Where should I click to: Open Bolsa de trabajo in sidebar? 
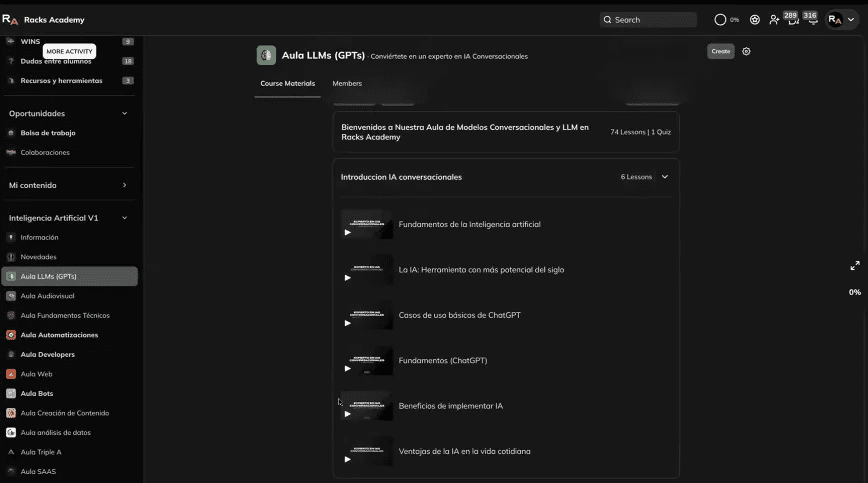(48, 133)
